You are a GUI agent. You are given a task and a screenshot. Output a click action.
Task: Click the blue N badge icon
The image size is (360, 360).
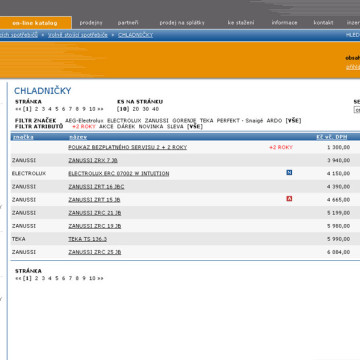(289, 172)
